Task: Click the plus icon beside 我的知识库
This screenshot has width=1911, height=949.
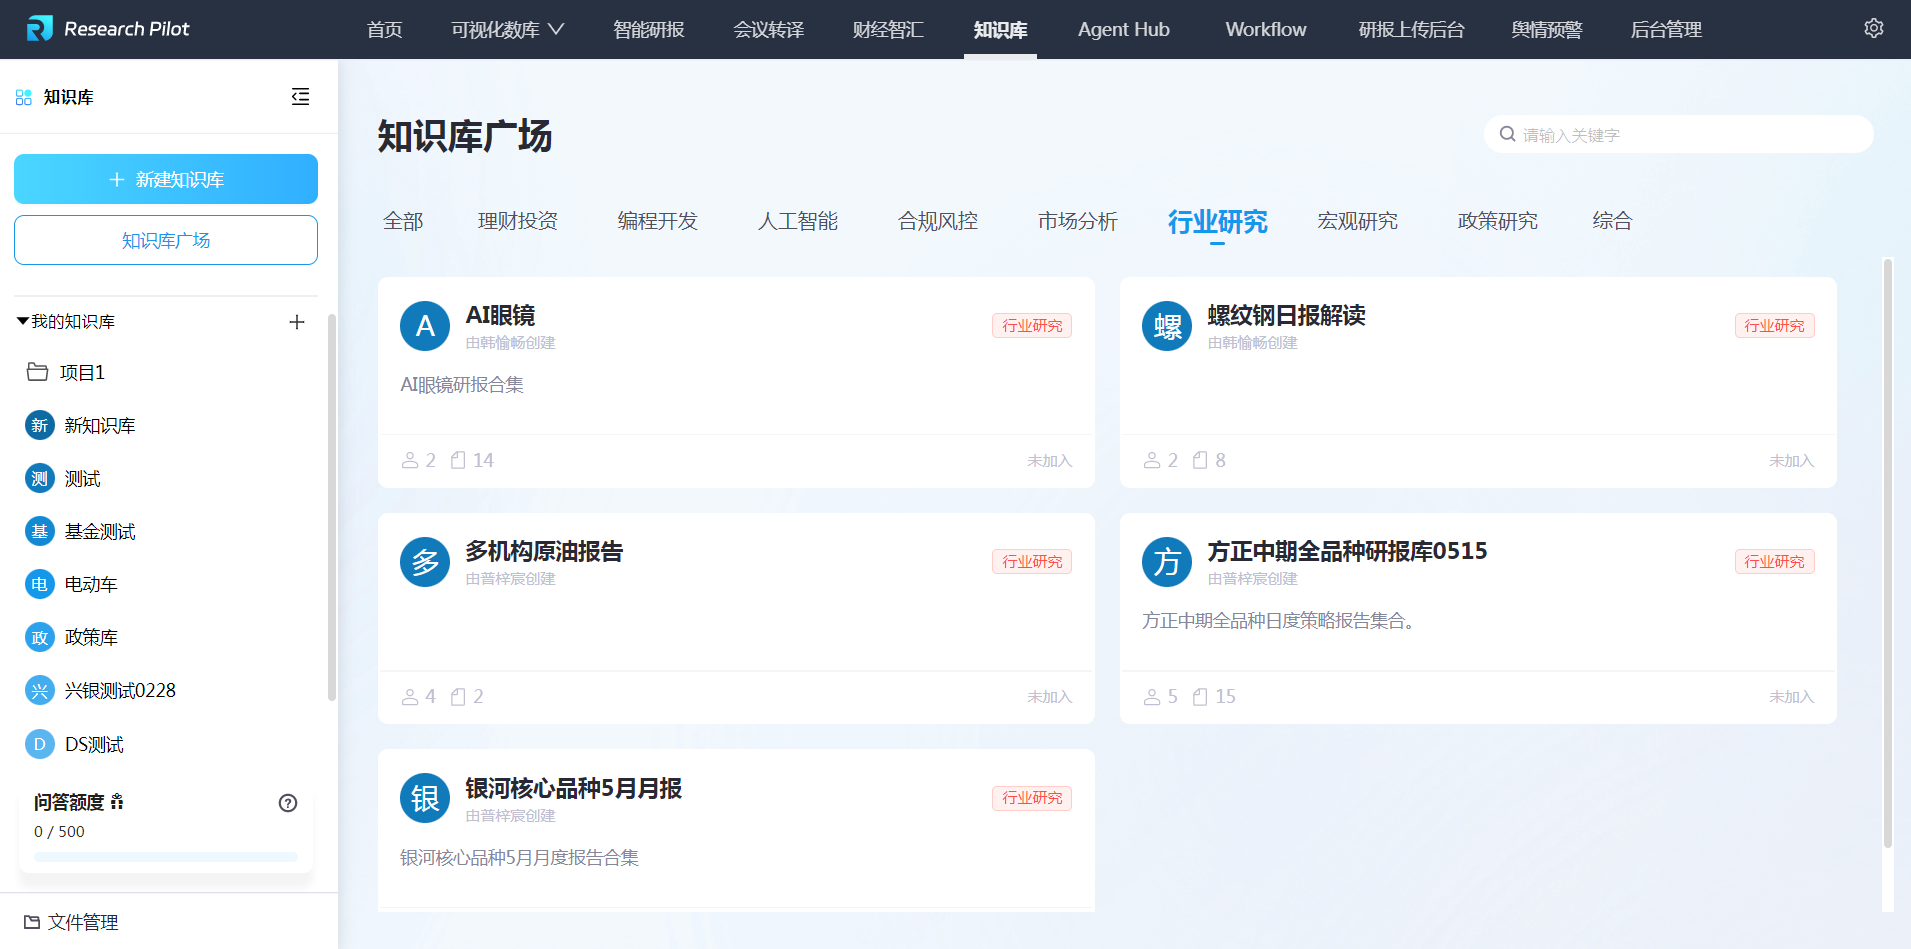Action: [297, 322]
